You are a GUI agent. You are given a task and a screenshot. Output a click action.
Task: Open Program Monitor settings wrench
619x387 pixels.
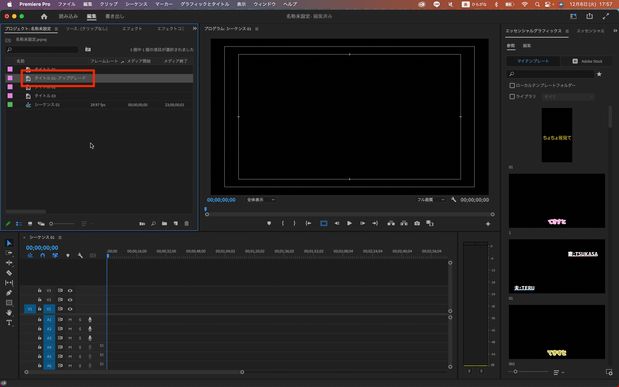point(454,200)
